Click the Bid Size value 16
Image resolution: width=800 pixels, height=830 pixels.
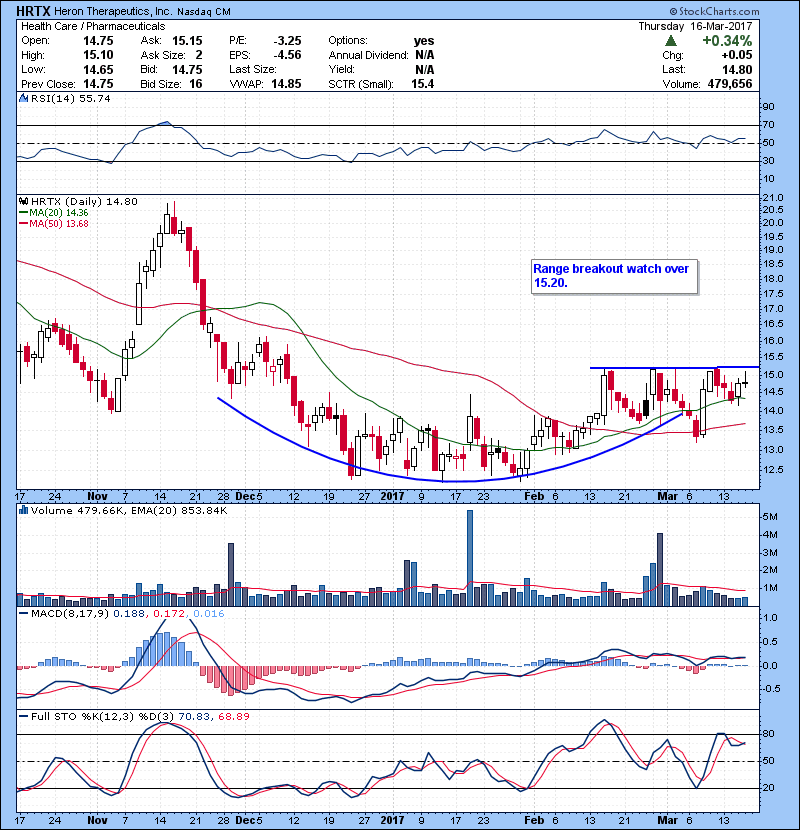coord(195,84)
